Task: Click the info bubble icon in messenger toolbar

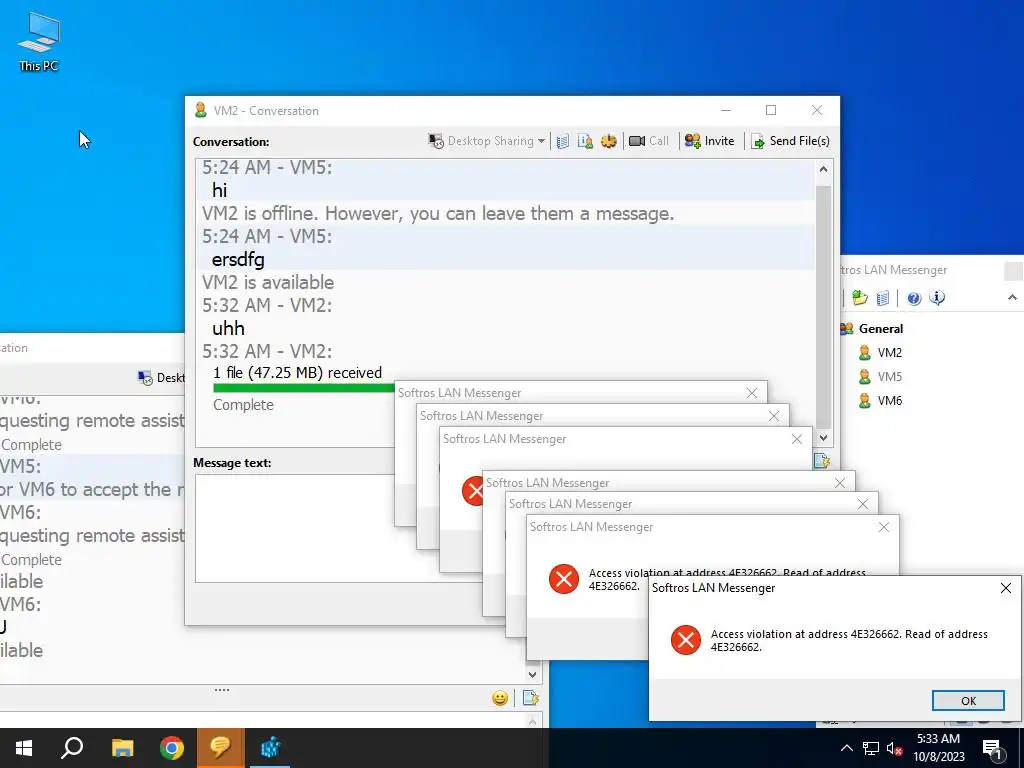Action: (x=937, y=298)
